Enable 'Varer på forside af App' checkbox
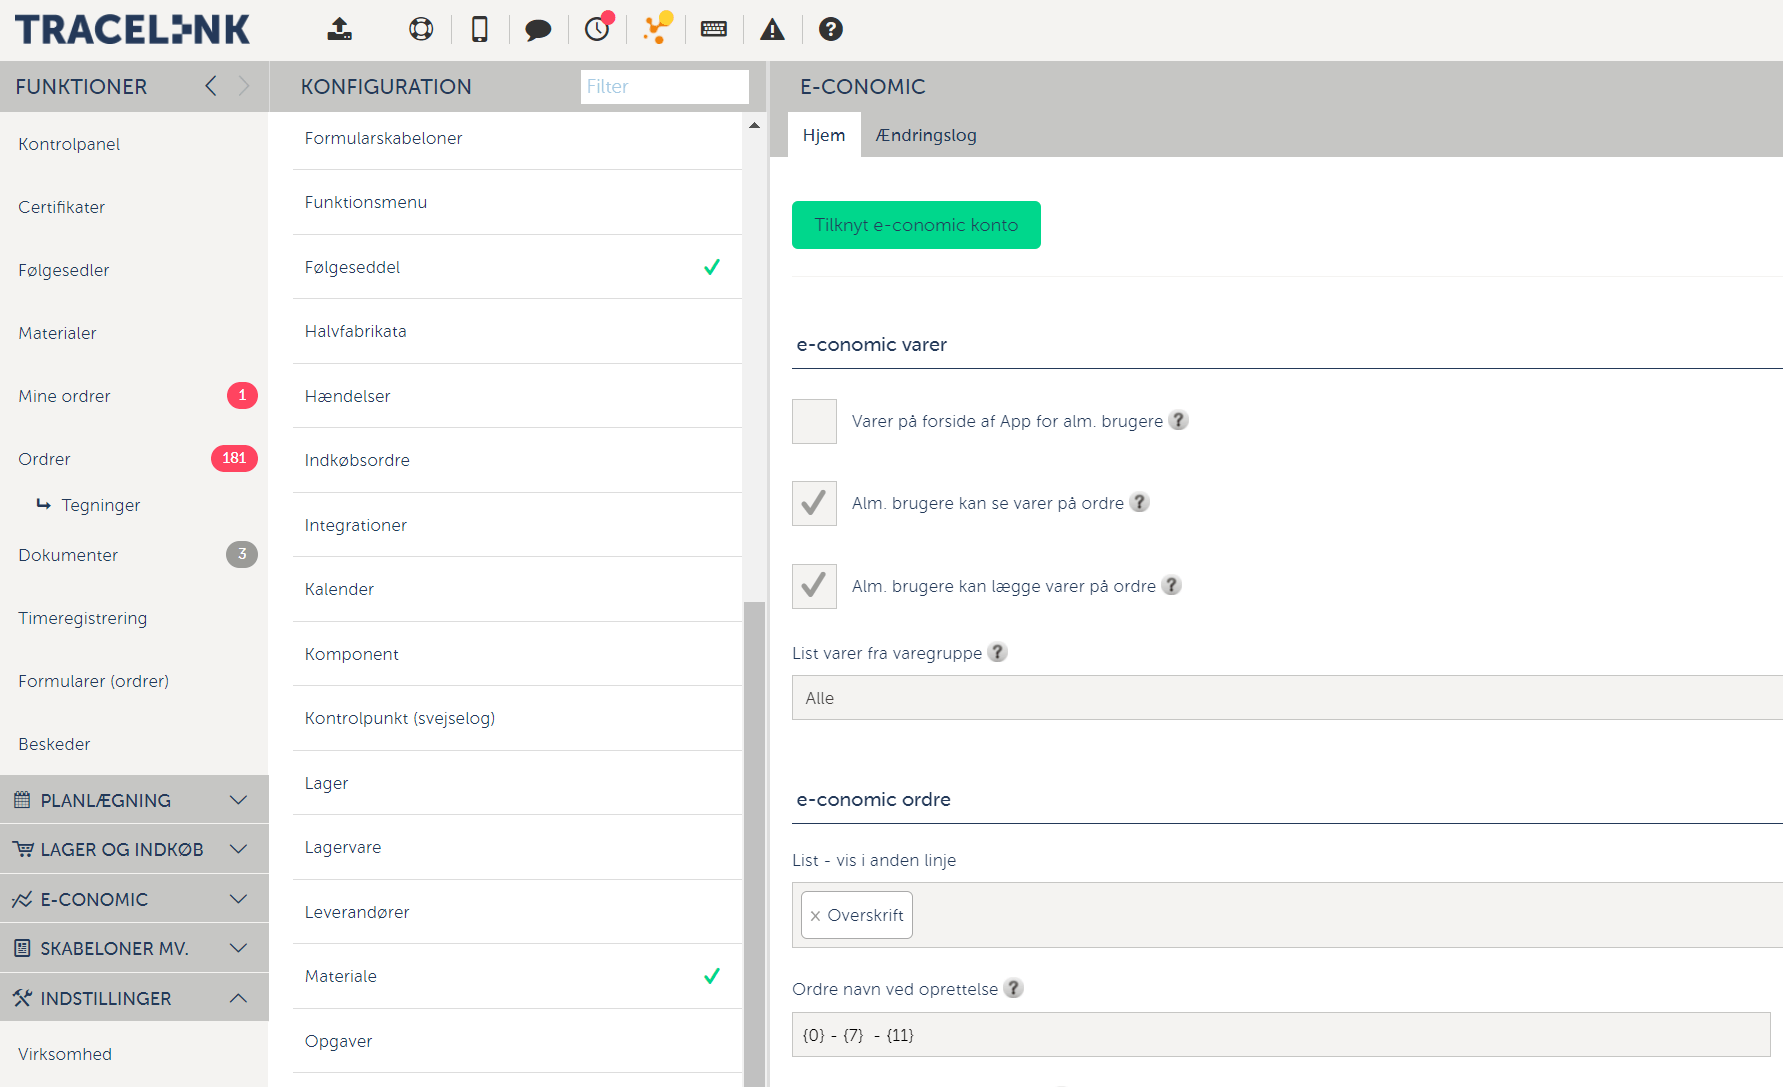The width and height of the screenshot is (1783, 1087). [x=814, y=421]
